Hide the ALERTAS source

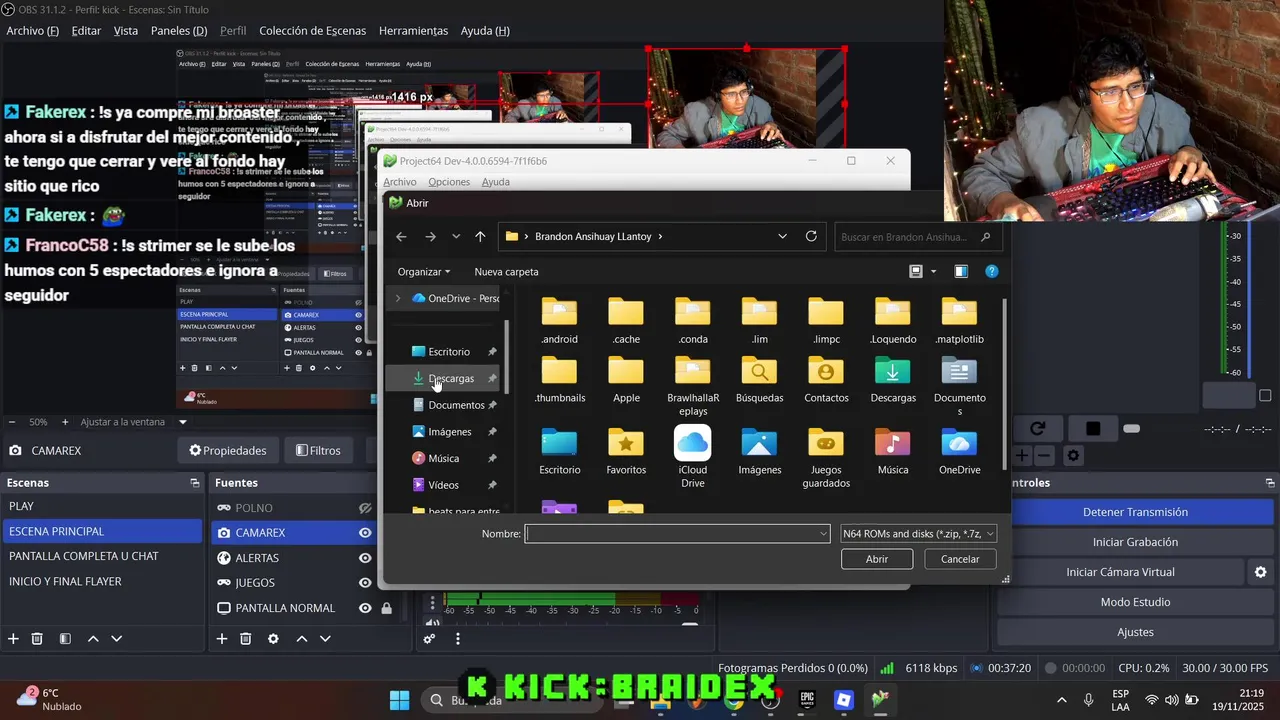(x=365, y=558)
